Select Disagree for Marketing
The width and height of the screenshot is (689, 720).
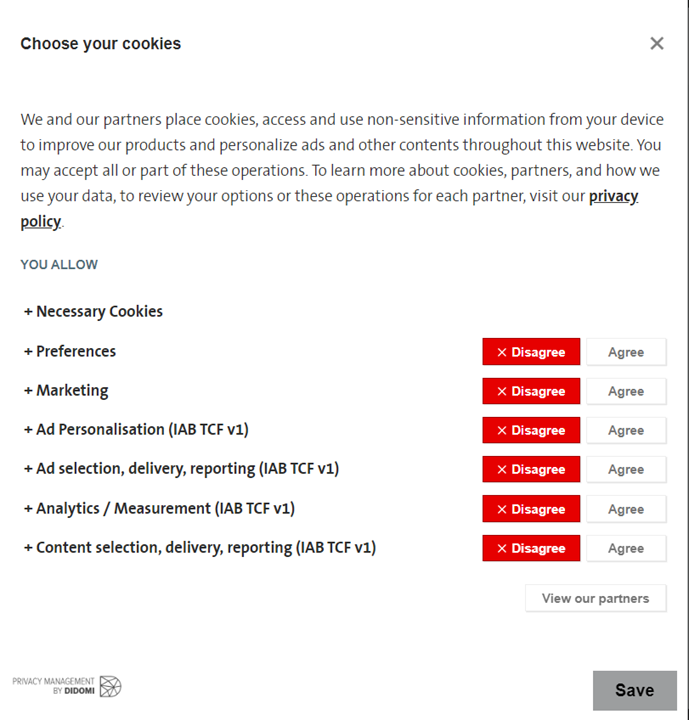tap(531, 391)
